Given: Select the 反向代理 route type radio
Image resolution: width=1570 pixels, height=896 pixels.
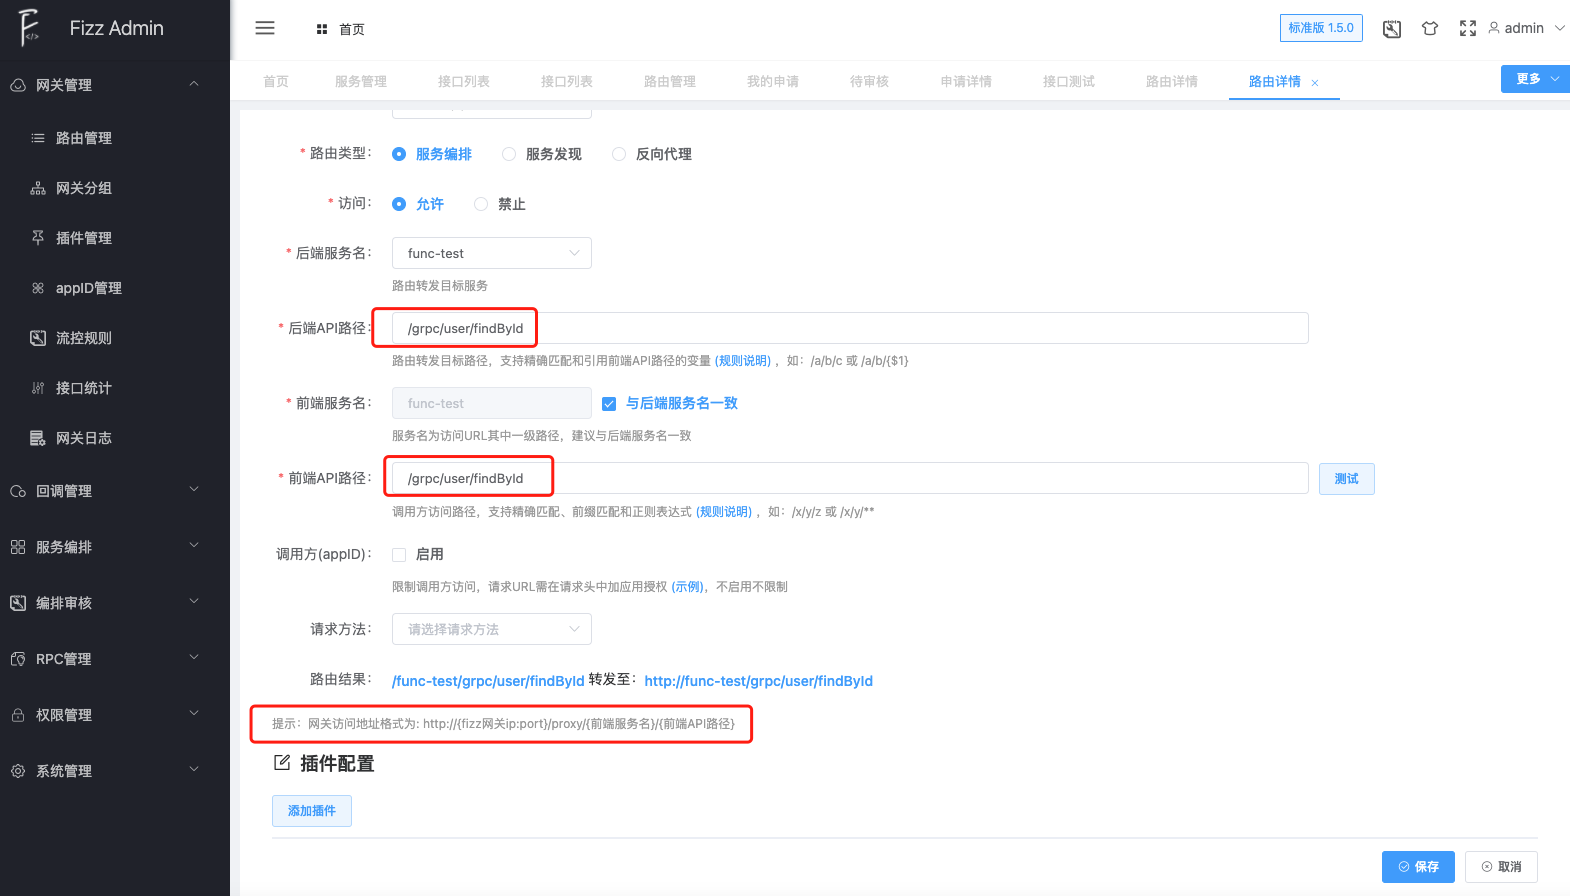Looking at the screenshot, I should tap(619, 154).
